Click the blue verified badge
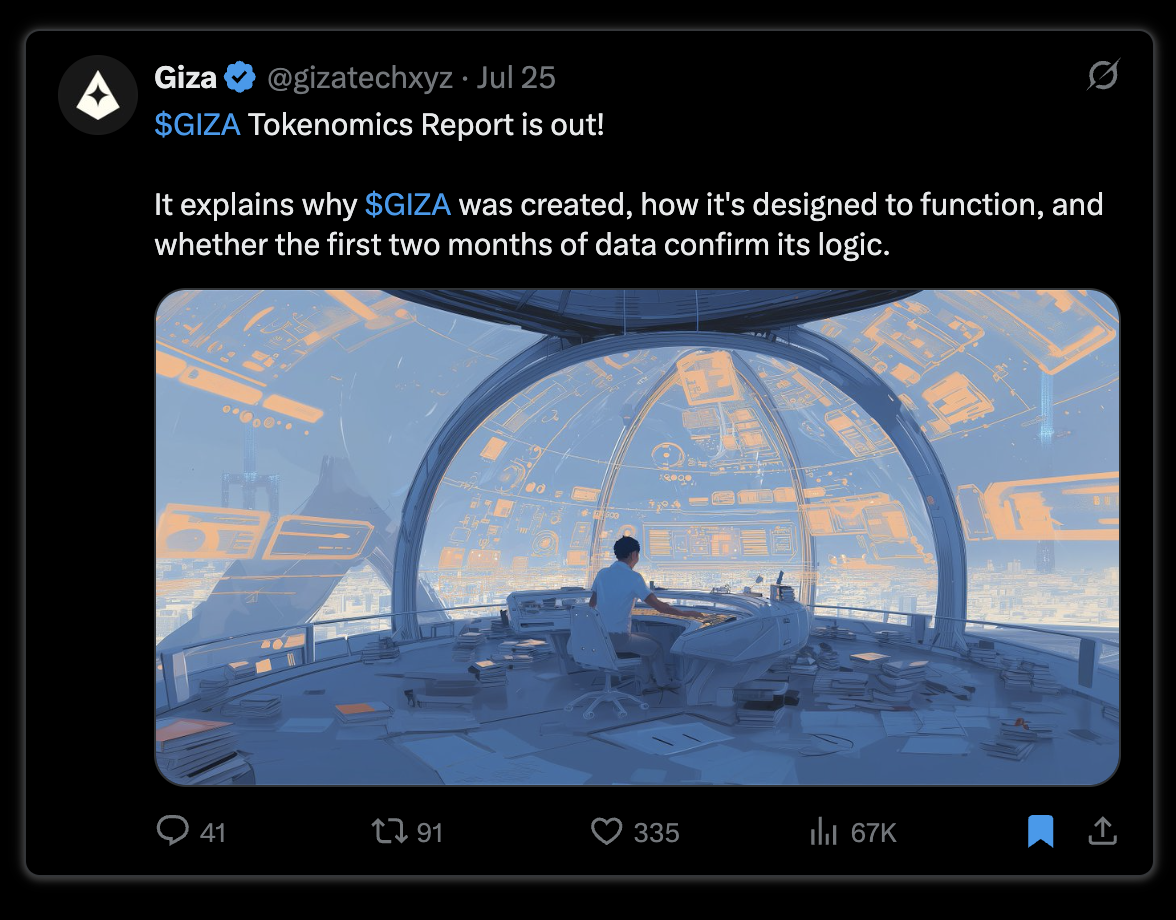 (x=240, y=77)
